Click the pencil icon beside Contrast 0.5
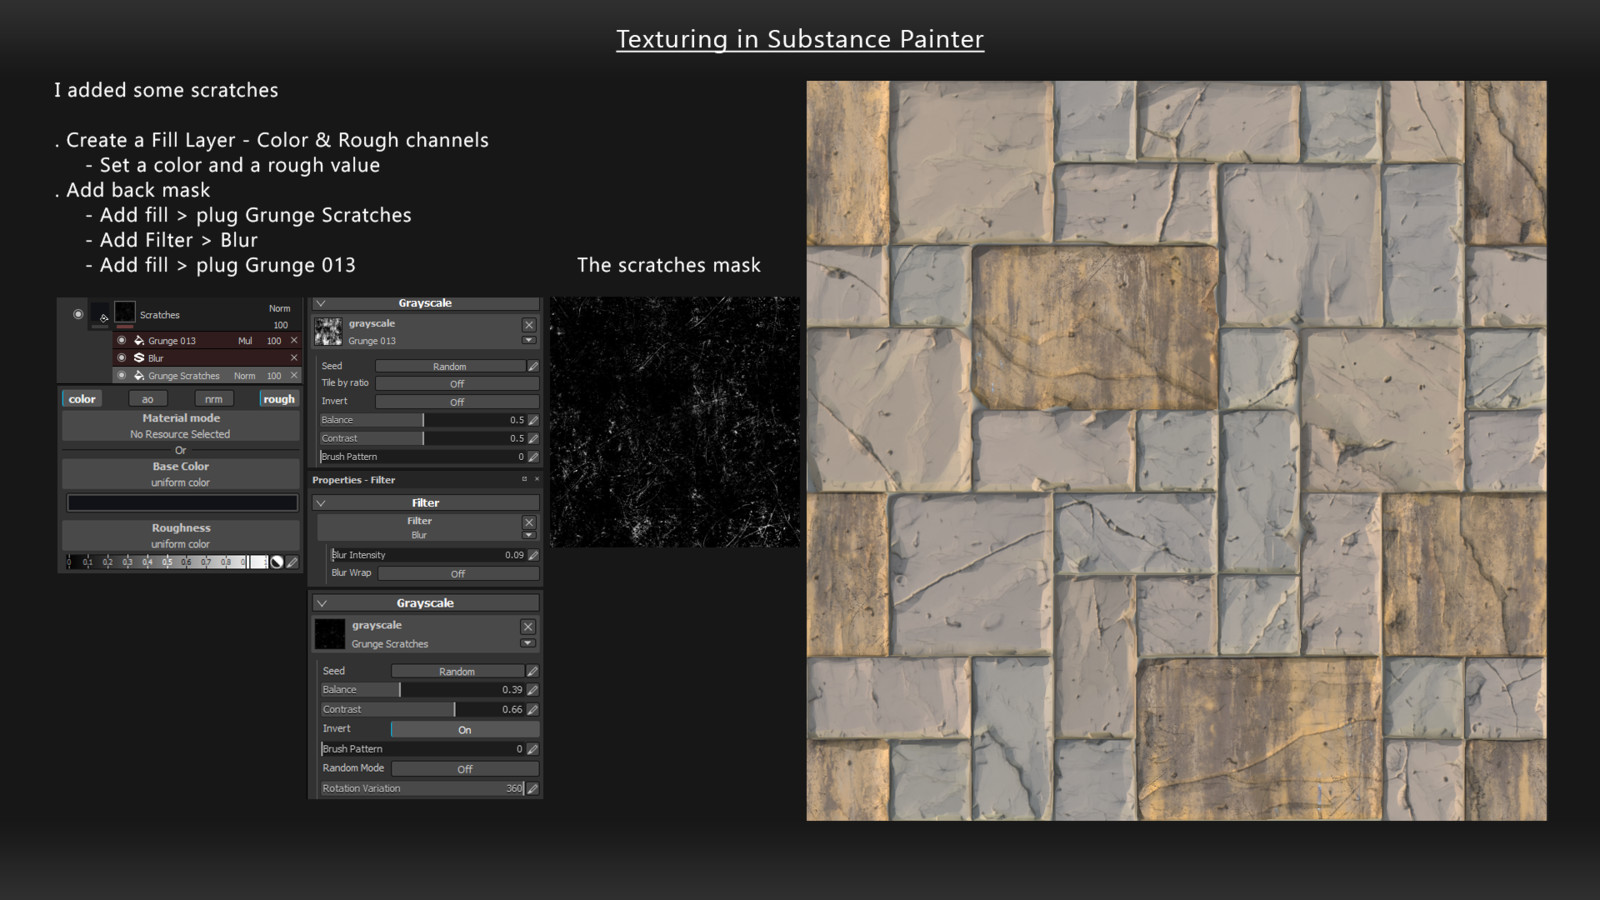 click(x=533, y=438)
